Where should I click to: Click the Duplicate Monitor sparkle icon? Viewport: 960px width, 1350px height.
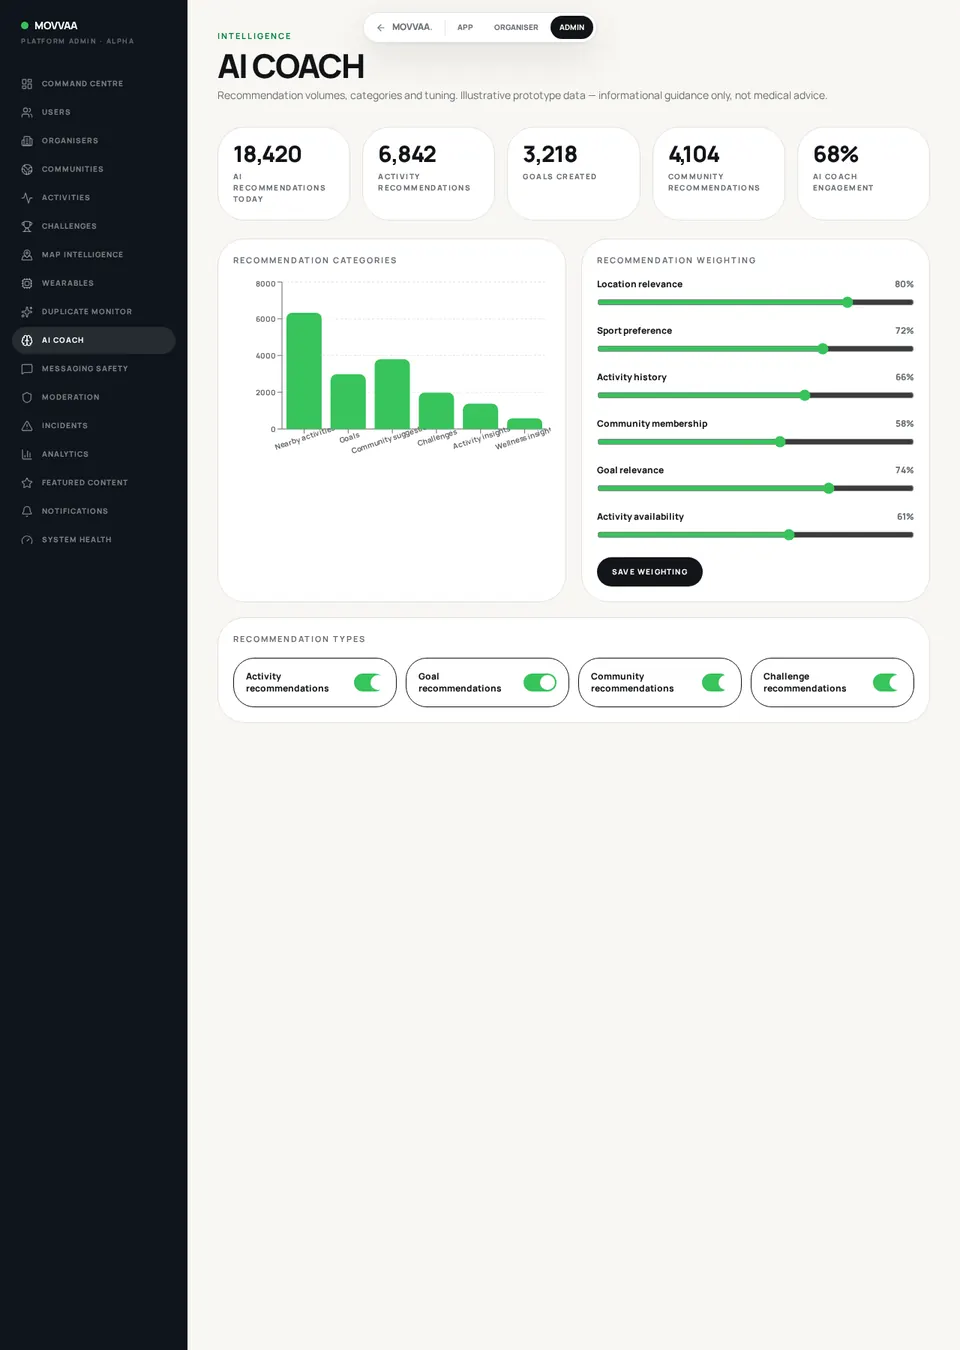pos(27,312)
